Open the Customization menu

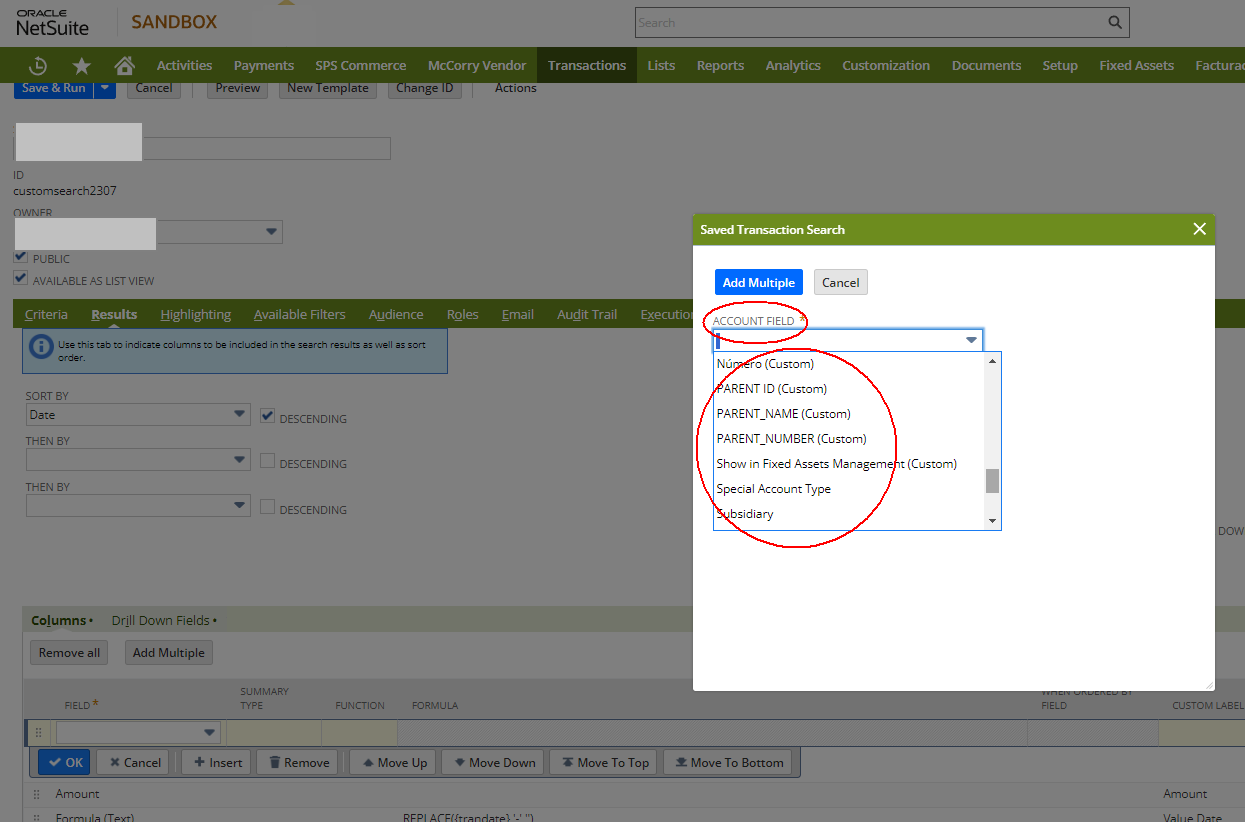(x=886, y=66)
